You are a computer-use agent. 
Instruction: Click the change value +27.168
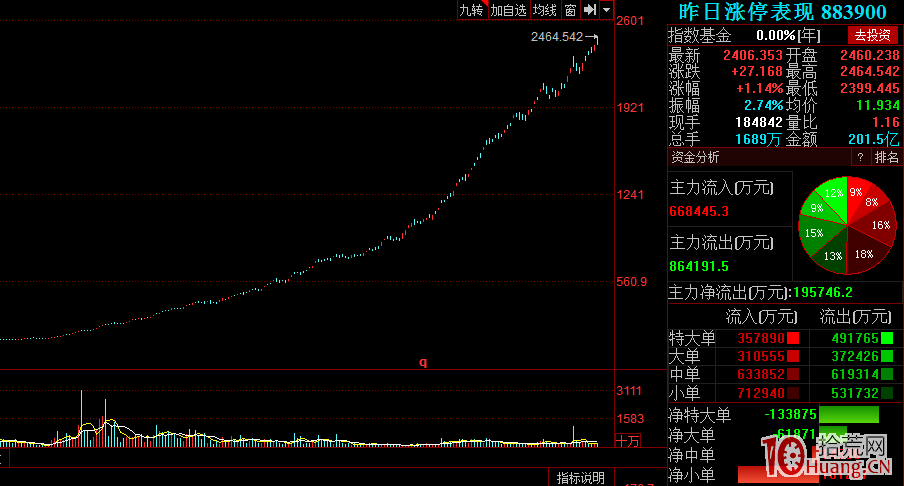pos(757,71)
